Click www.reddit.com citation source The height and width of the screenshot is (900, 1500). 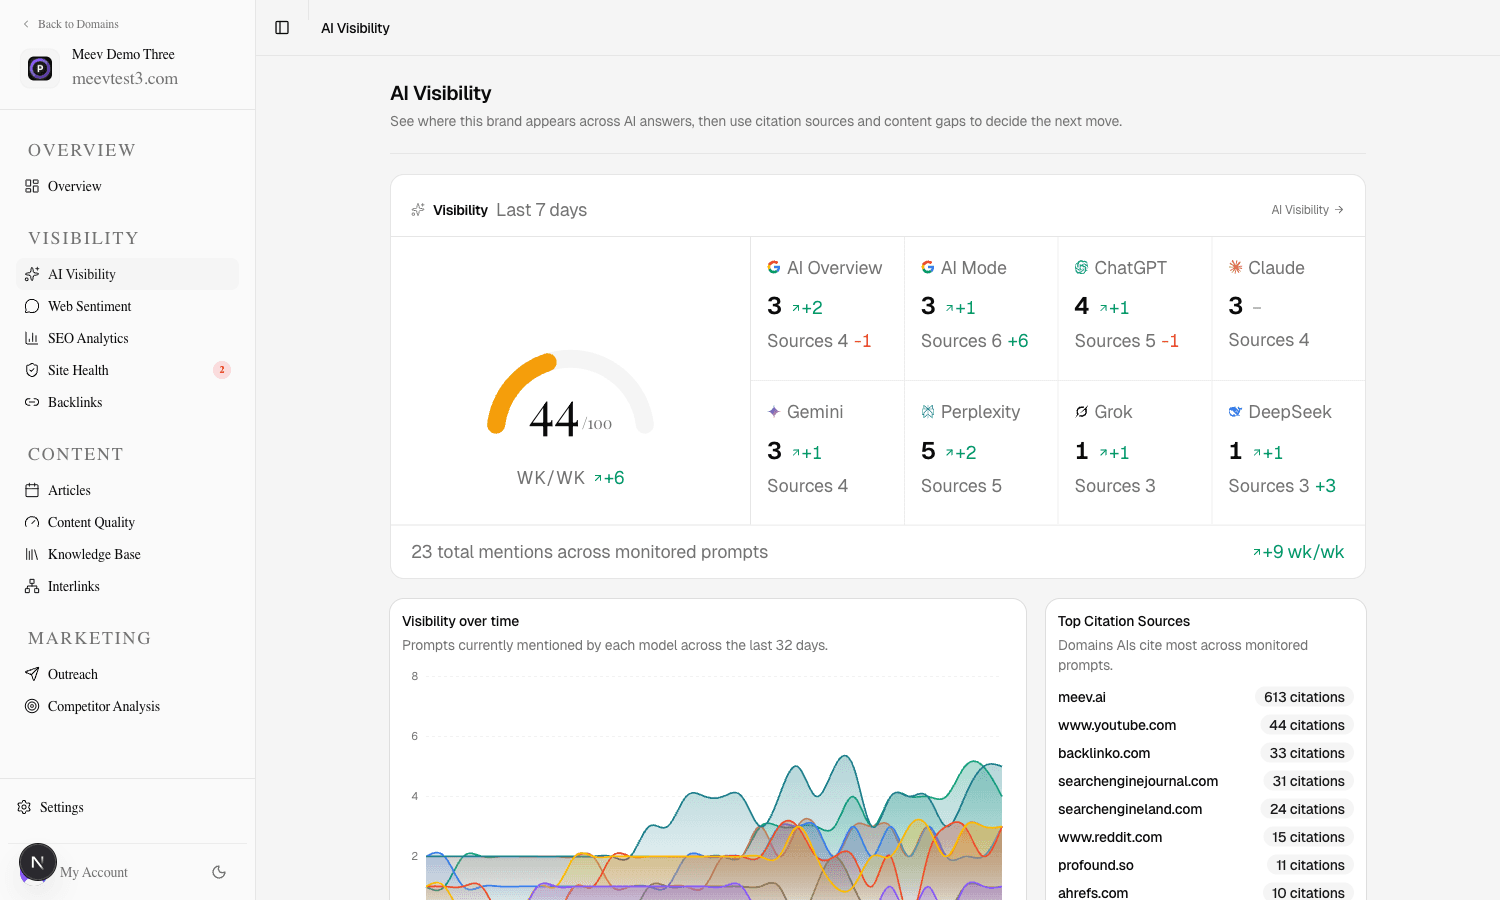pos(1110,837)
